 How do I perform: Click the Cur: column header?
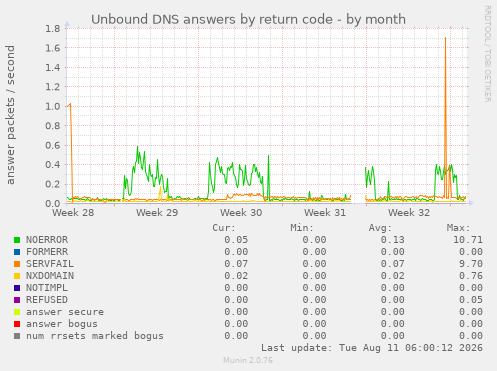224,228
